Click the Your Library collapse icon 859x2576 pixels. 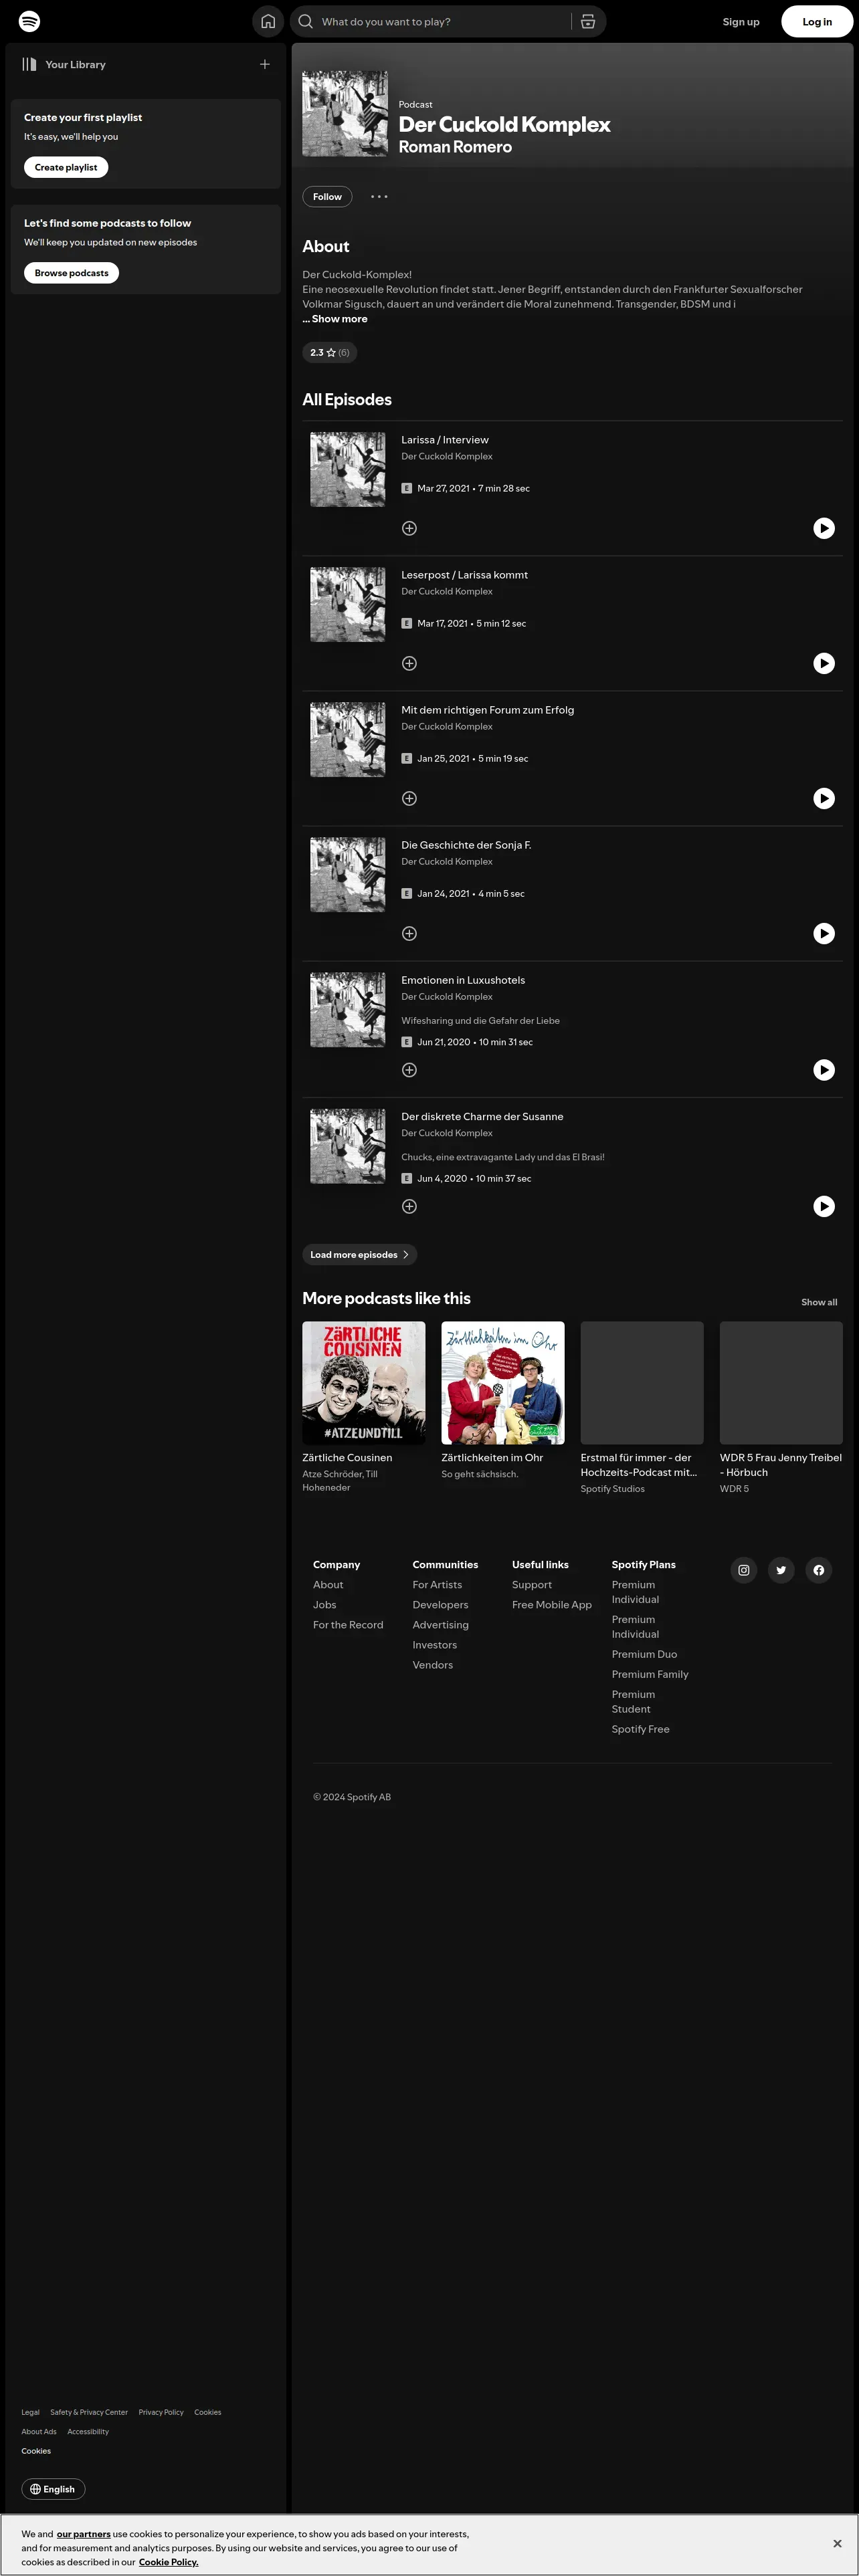(x=30, y=64)
